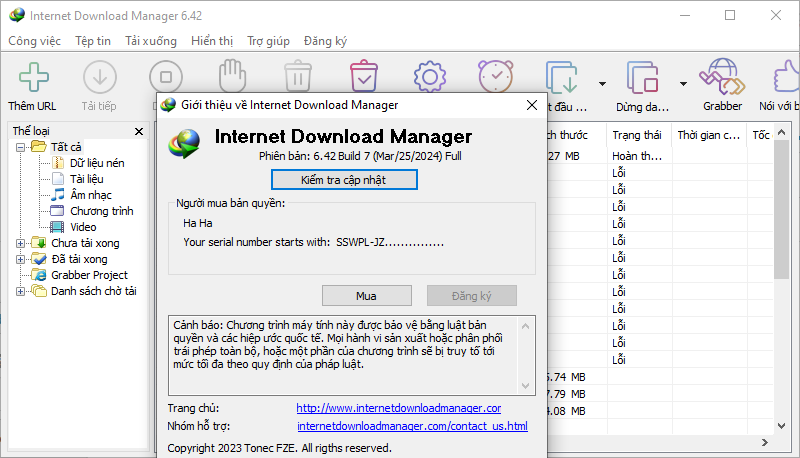The image size is (800, 458).
Task: Select the Âm nhạc category
Action: (x=91, y=195)
